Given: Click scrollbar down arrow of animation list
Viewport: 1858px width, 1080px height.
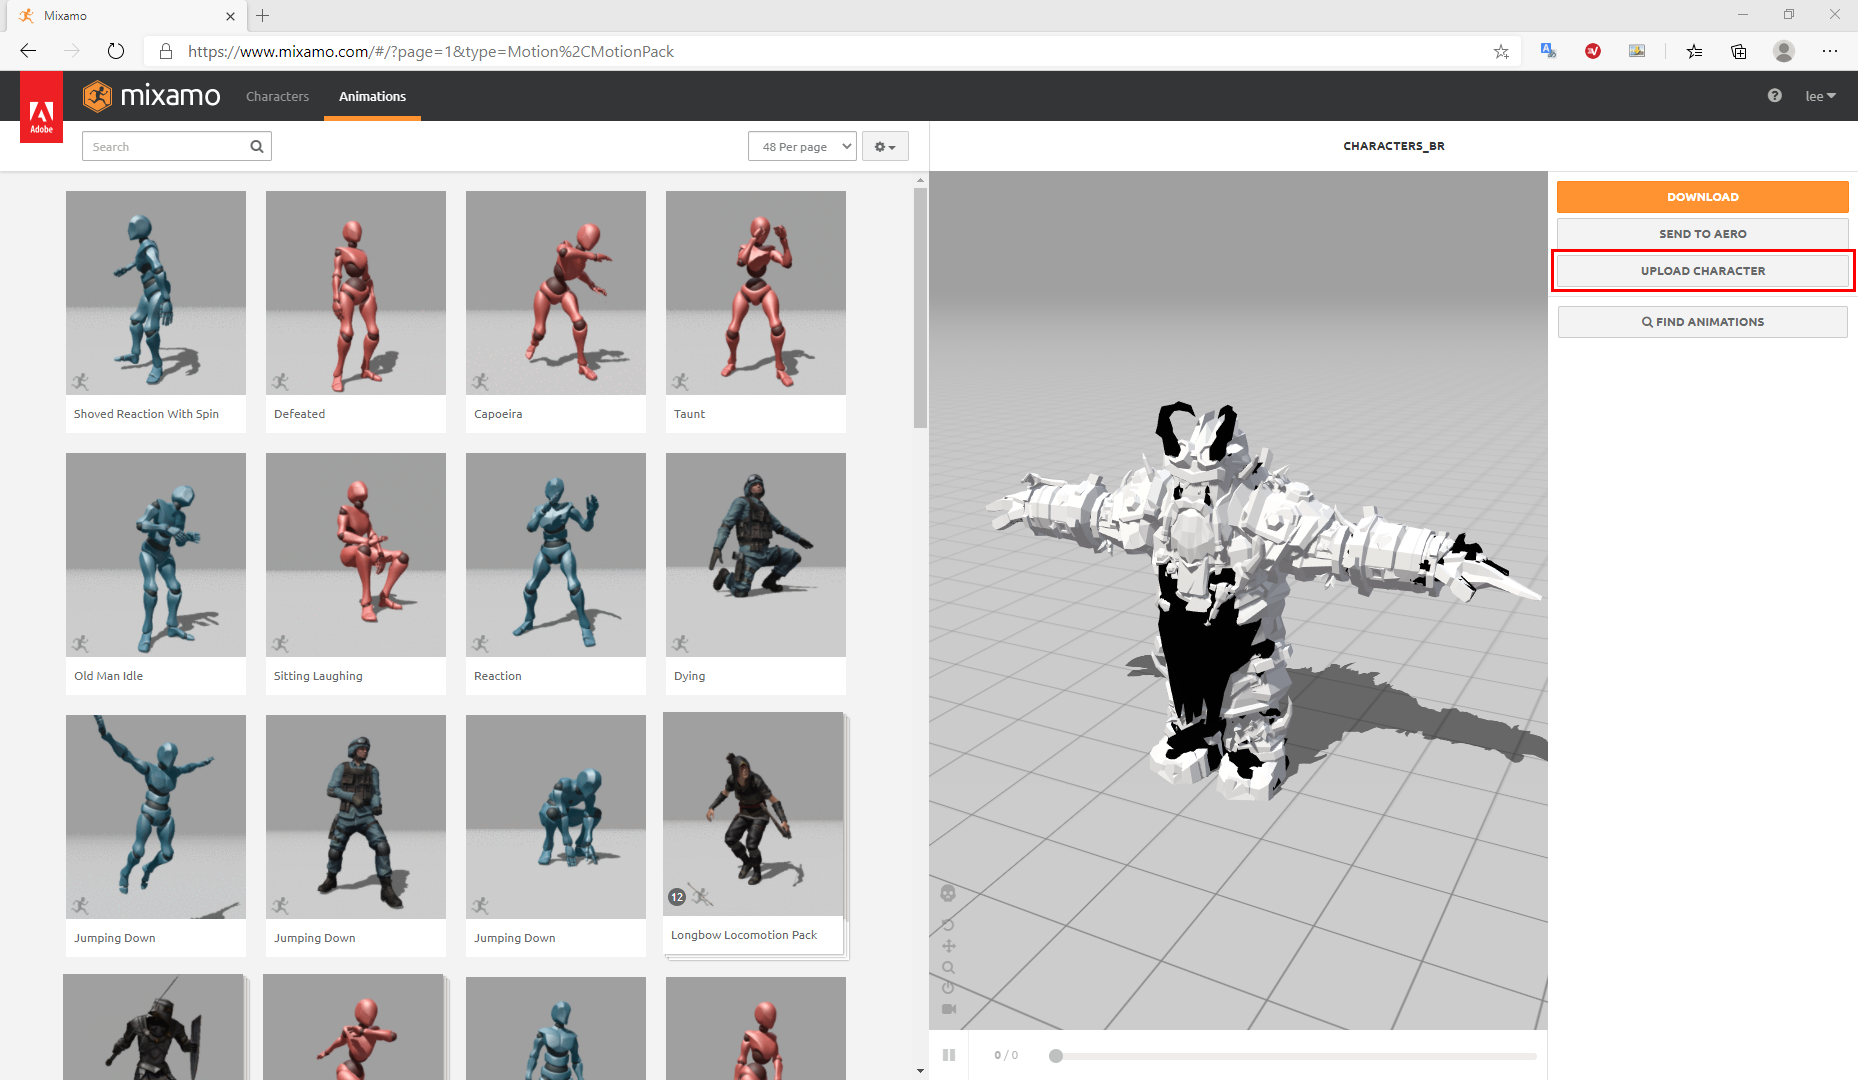Looking at the screenshot, I should click(920, 1071).
